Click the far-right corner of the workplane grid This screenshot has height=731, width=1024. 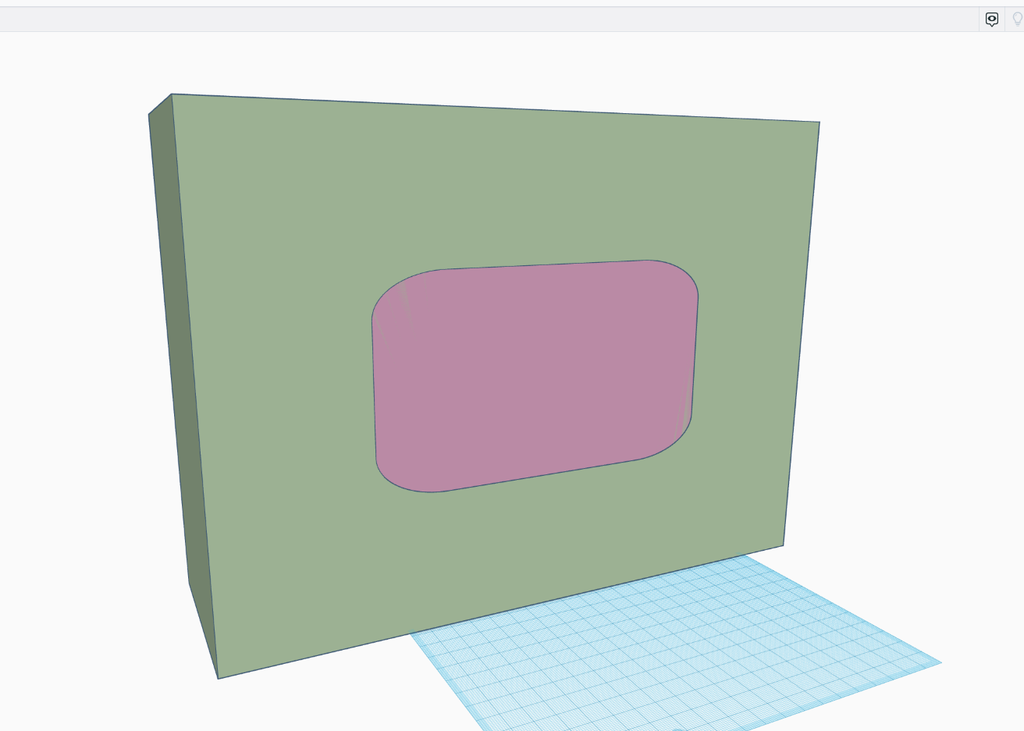pos(939,663)
